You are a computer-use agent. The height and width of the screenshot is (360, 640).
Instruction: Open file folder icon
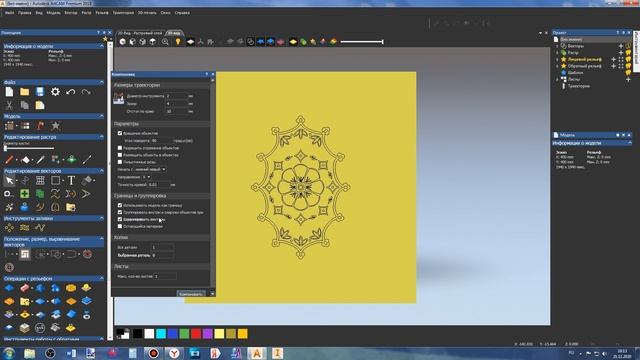click(24, 92)
